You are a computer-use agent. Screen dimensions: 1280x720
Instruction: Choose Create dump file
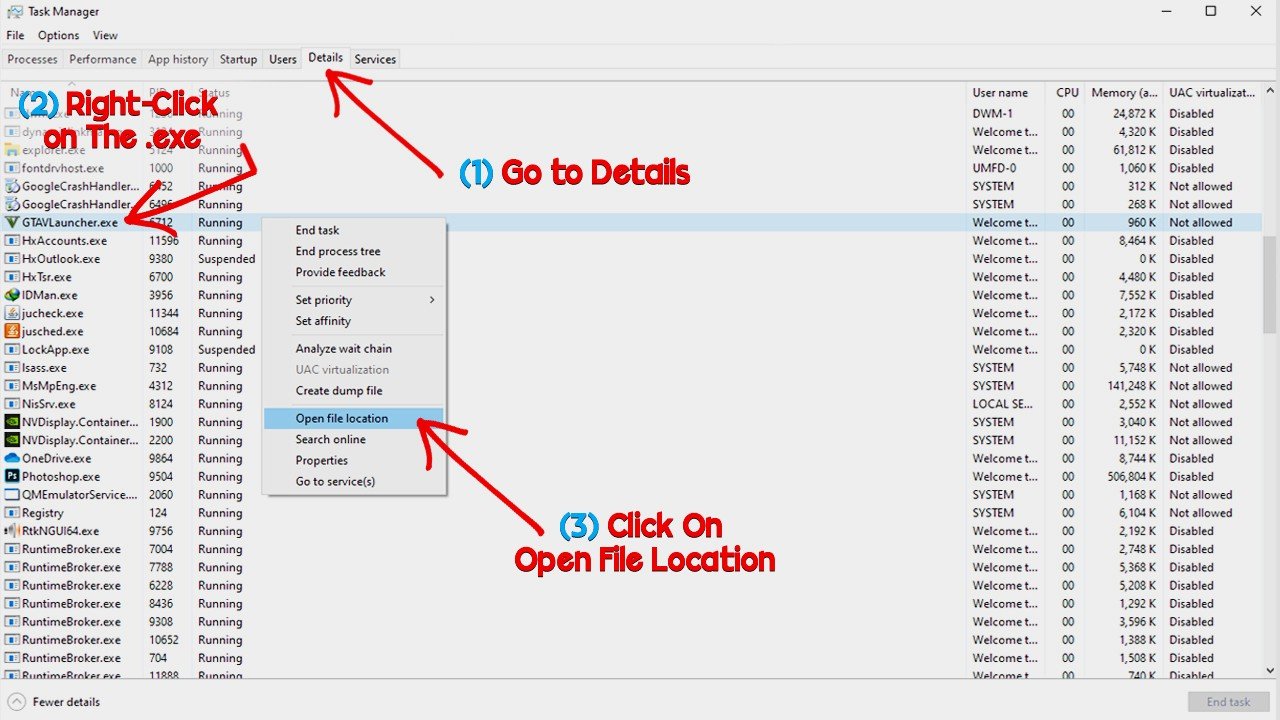[354, 391]
